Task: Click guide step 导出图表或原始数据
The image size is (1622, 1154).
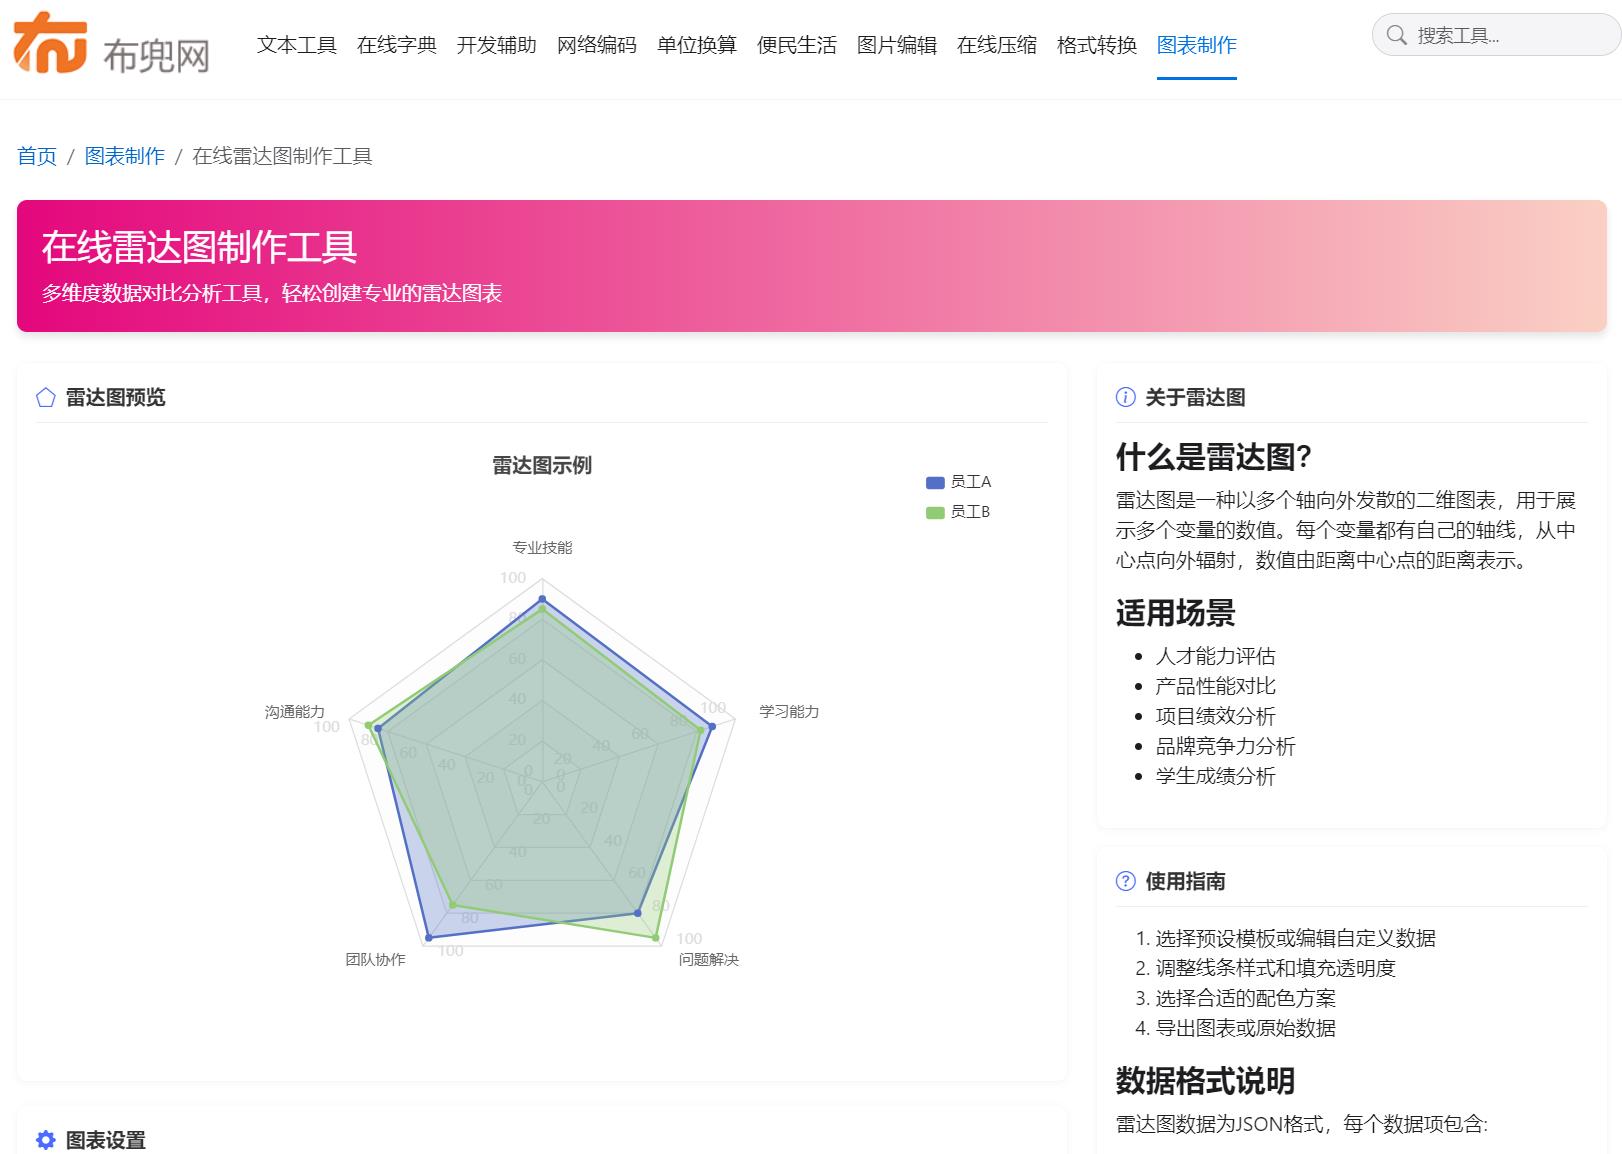Action: tap(1246, 1028)
